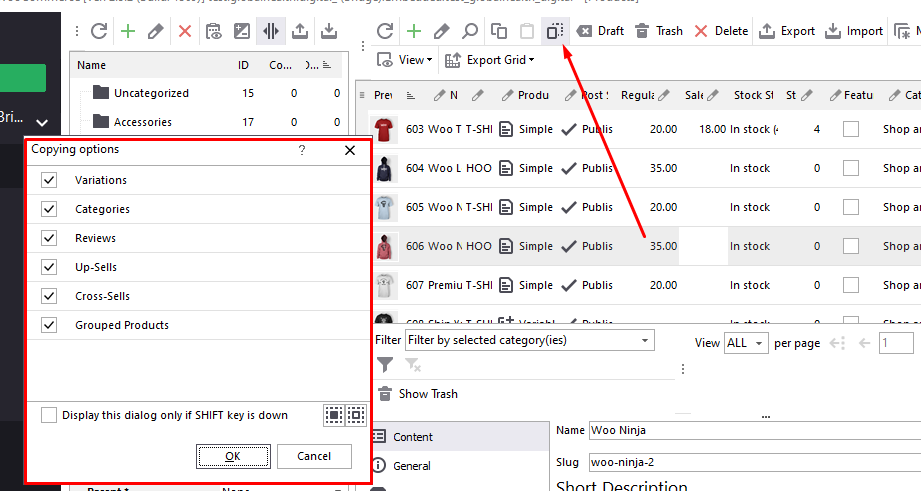The width and height of the screenshot is (921, 491).
Task: Click into the Name field Woo Ninja
Action: click(x=755, y=431)
